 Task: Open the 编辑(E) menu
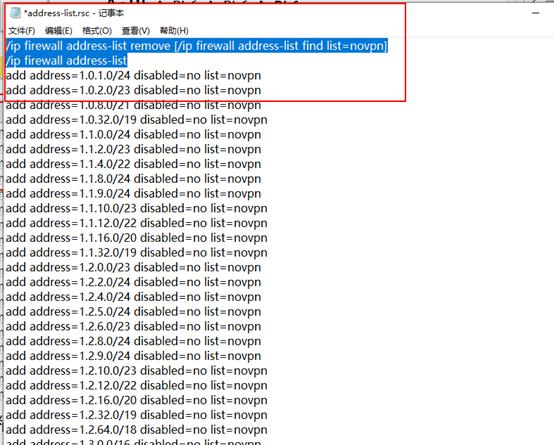point(59,31)
